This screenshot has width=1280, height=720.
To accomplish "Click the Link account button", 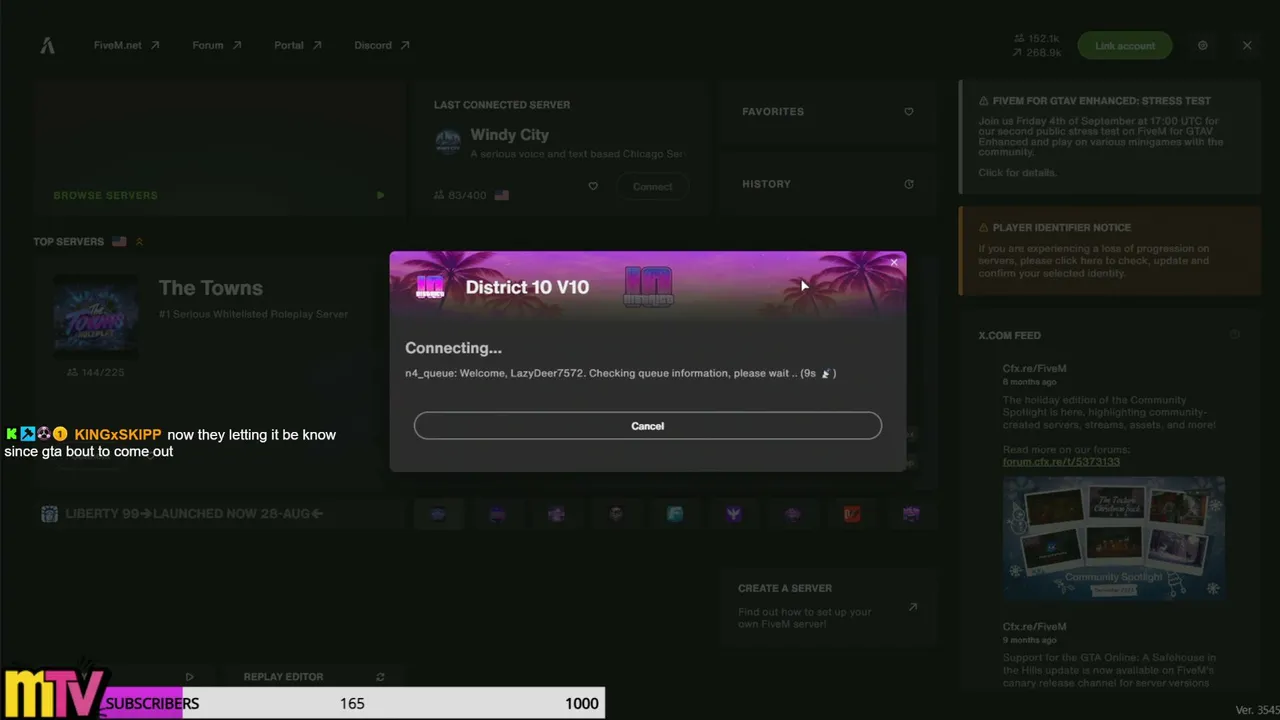I will point(1125,45).
